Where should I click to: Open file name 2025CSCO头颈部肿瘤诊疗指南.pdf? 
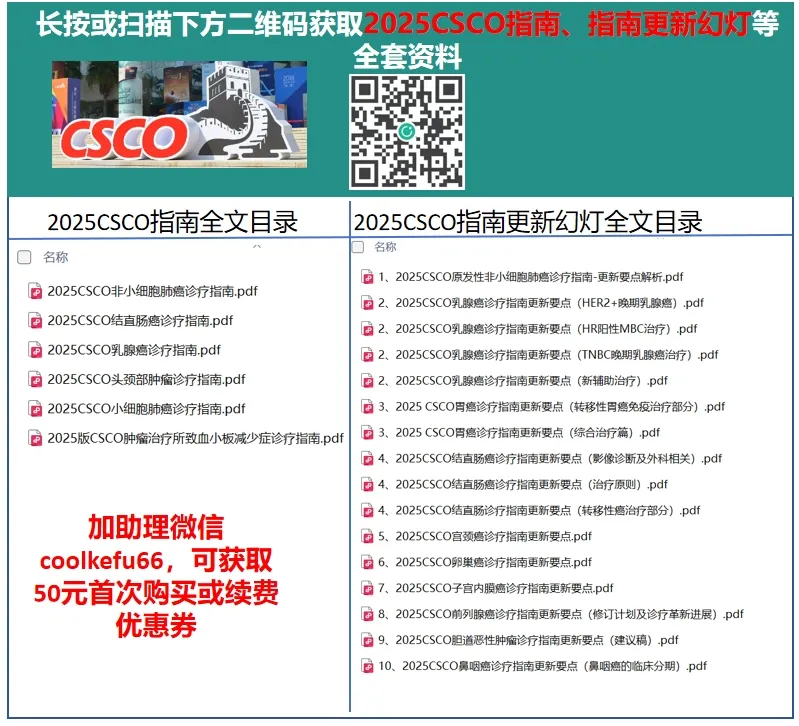tap(146, 380)
